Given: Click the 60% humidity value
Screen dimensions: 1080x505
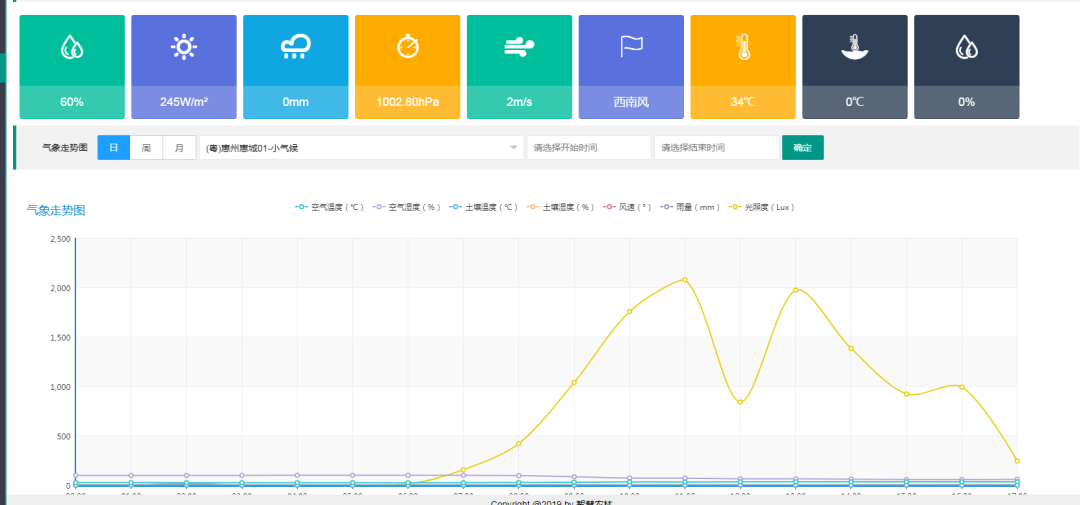Looking at the screenshot, I should [x=72, y=102].
